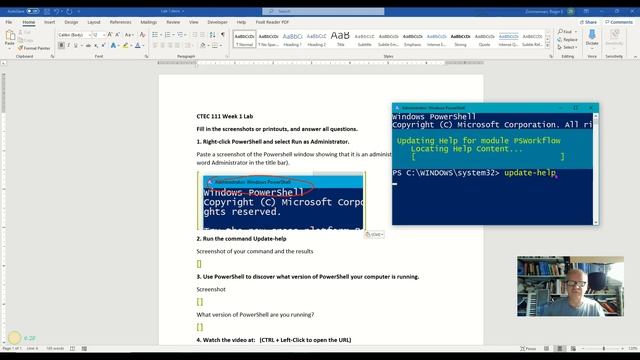Click the Sort icon in Paragraph group
Screen dimensions: 640x360
[213, 35]
